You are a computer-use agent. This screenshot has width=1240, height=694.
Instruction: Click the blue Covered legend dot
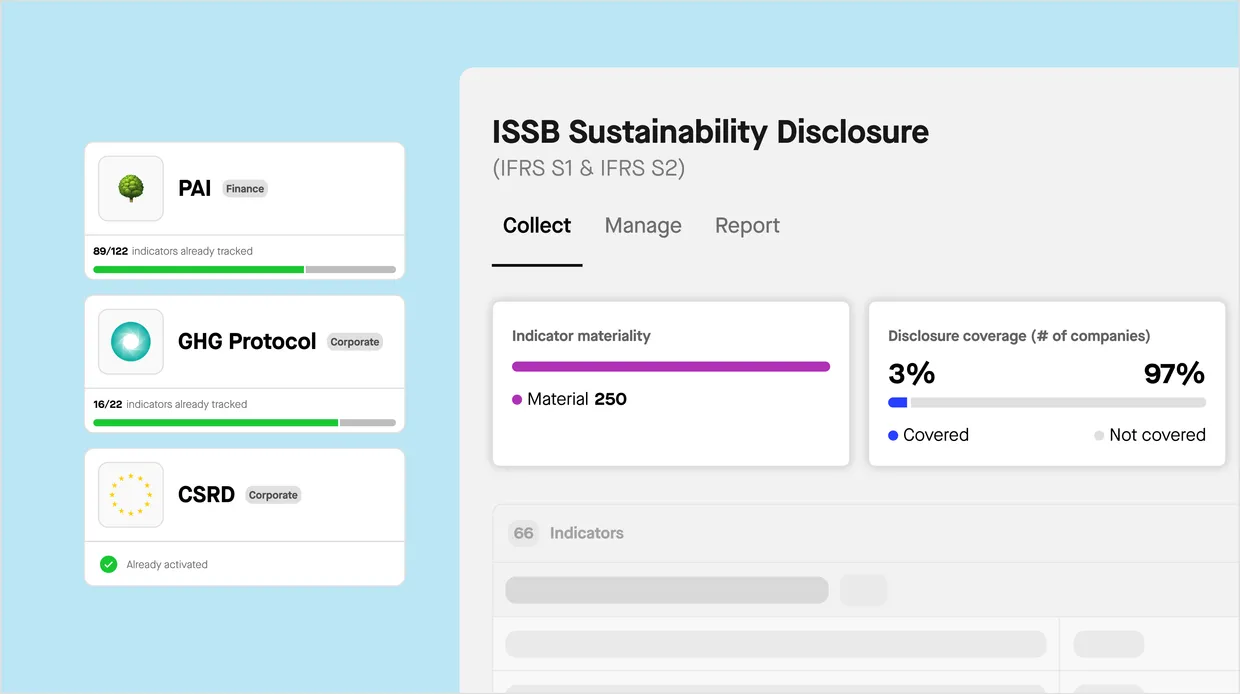[x=893, y=435]
